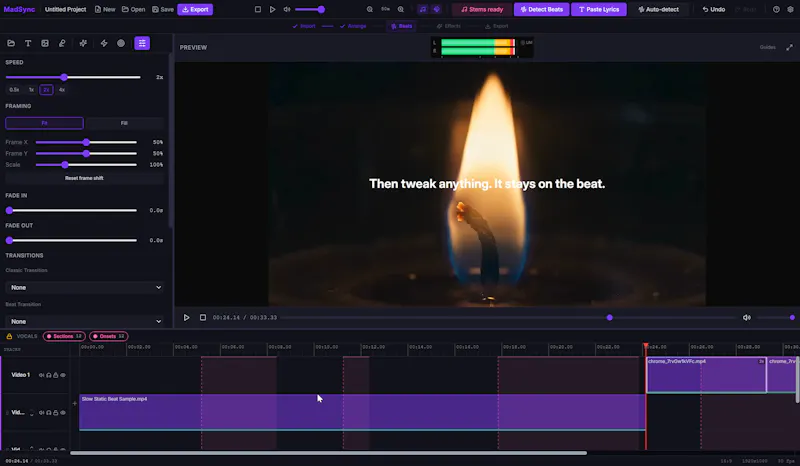Click the Scale slider
This screenshot has width=800, height=466.
click(86, 165)
